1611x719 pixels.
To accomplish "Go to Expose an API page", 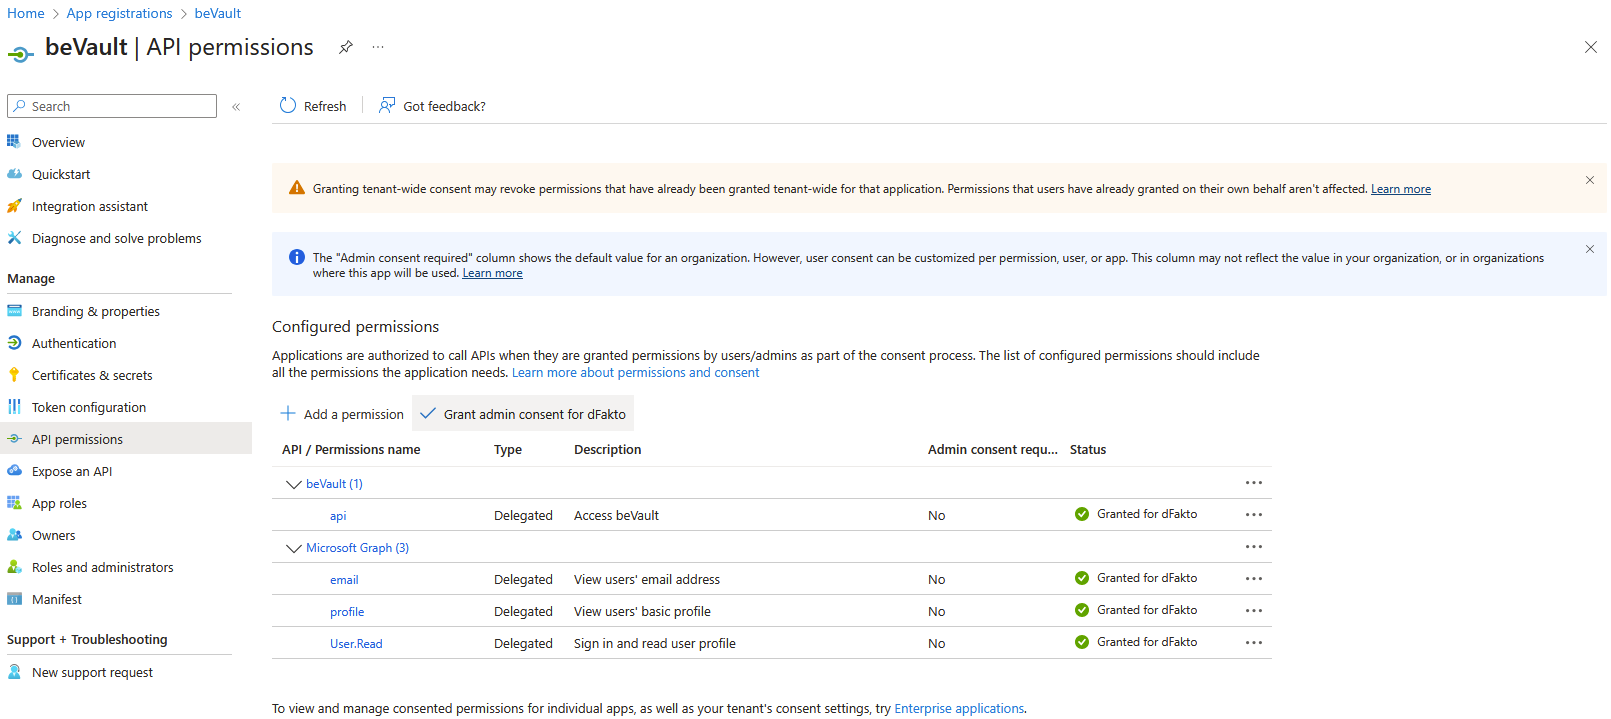I will pos(72,472).
